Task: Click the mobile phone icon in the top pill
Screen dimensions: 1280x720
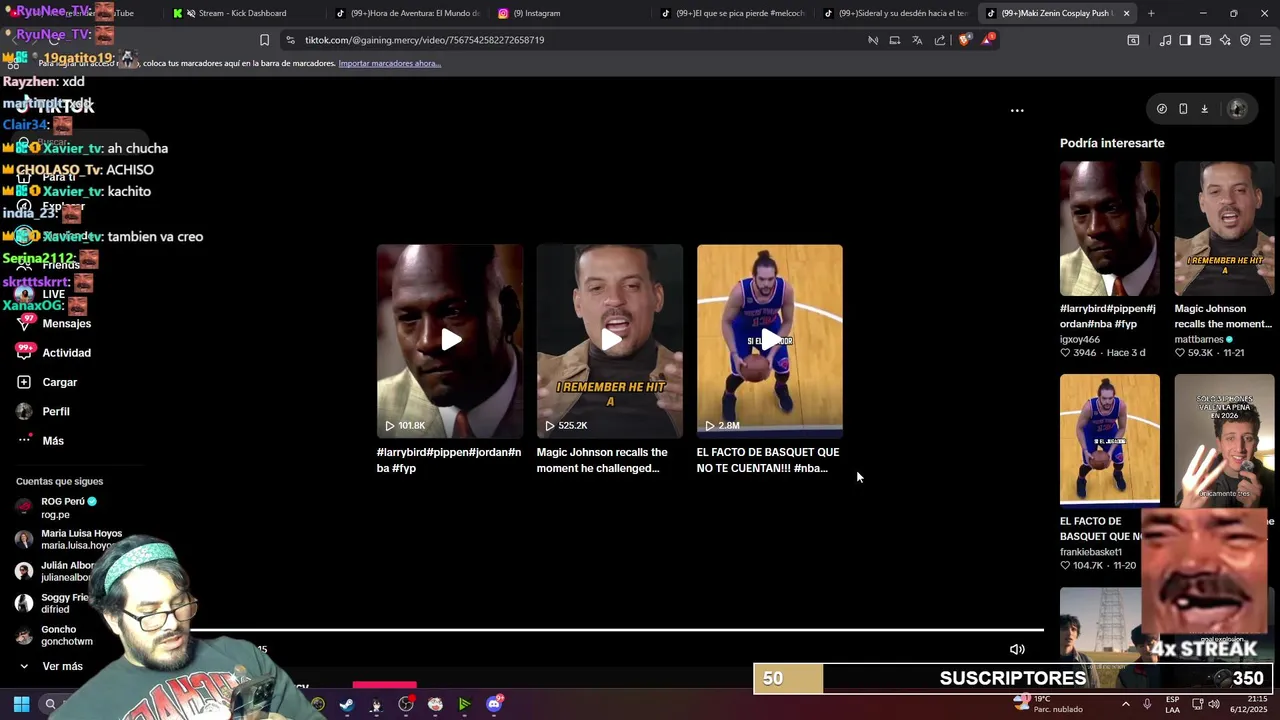Action: coord(1183,109)
